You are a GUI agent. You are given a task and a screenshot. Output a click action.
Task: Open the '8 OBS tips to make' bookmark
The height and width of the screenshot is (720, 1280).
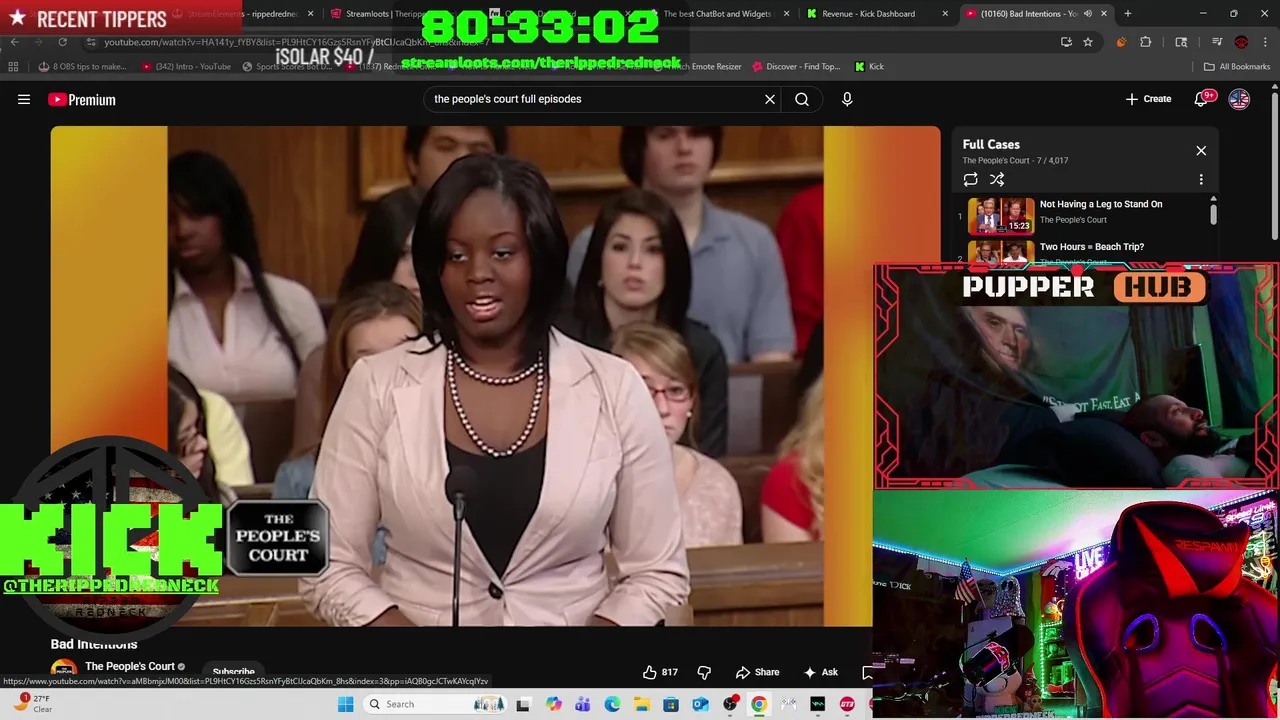click(82, 67)
